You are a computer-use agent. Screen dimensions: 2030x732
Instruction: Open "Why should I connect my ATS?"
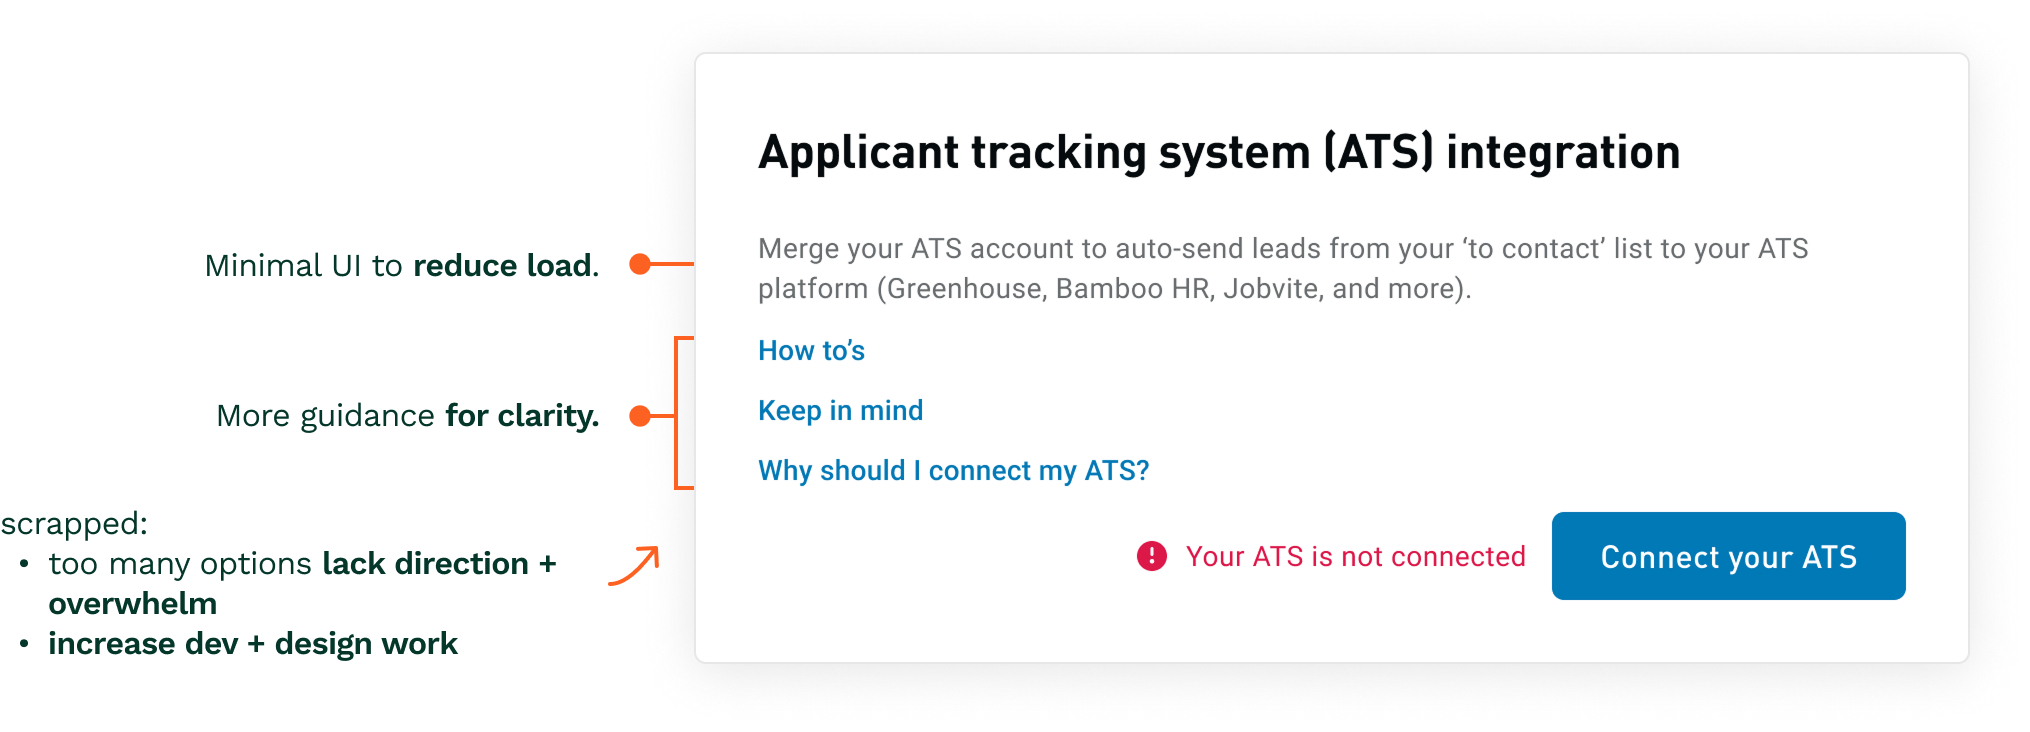pyautogui.click(x=953, y=471)
